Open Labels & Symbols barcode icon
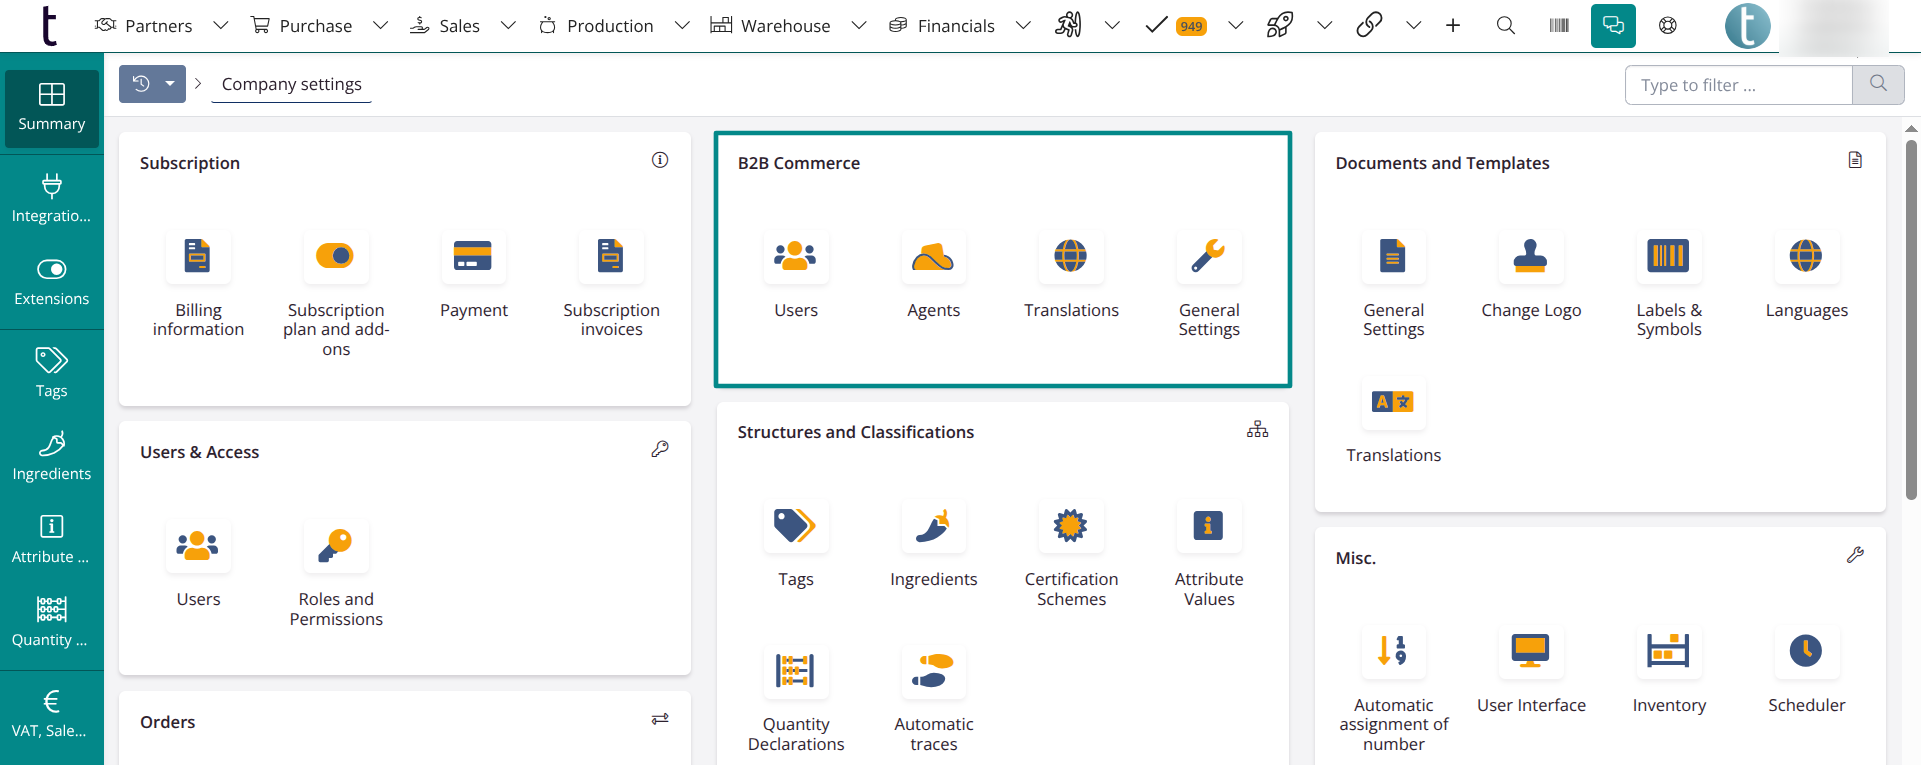 1669,257
